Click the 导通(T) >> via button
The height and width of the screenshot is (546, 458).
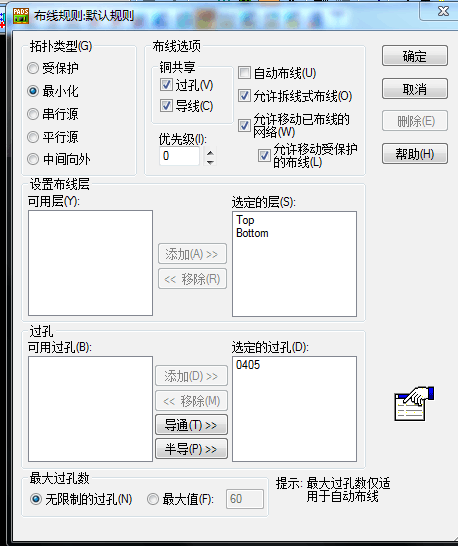pos(191,424)
